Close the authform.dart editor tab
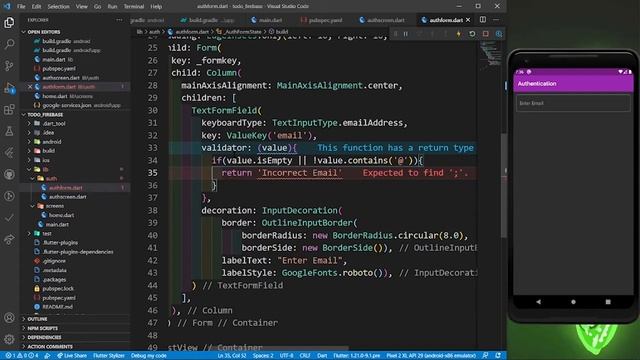Viewport: 640px width, 360px height. coord(468,20)
